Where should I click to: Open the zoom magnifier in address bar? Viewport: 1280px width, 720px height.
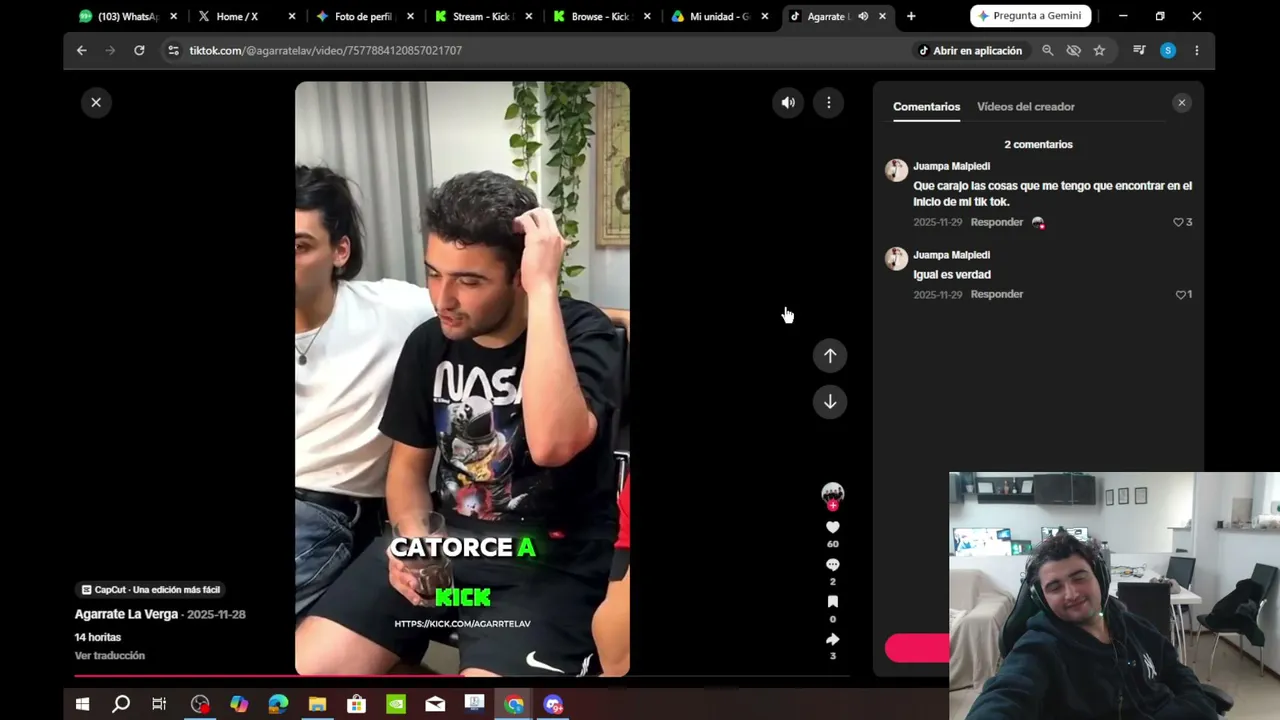coord(1048,50)
